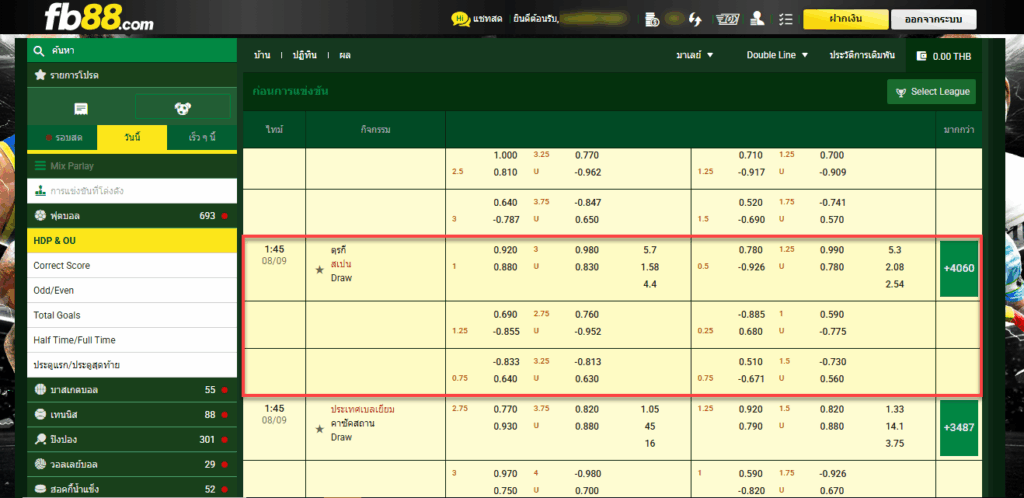Click the magnifier search icon in sidebar

pos(39,50)
